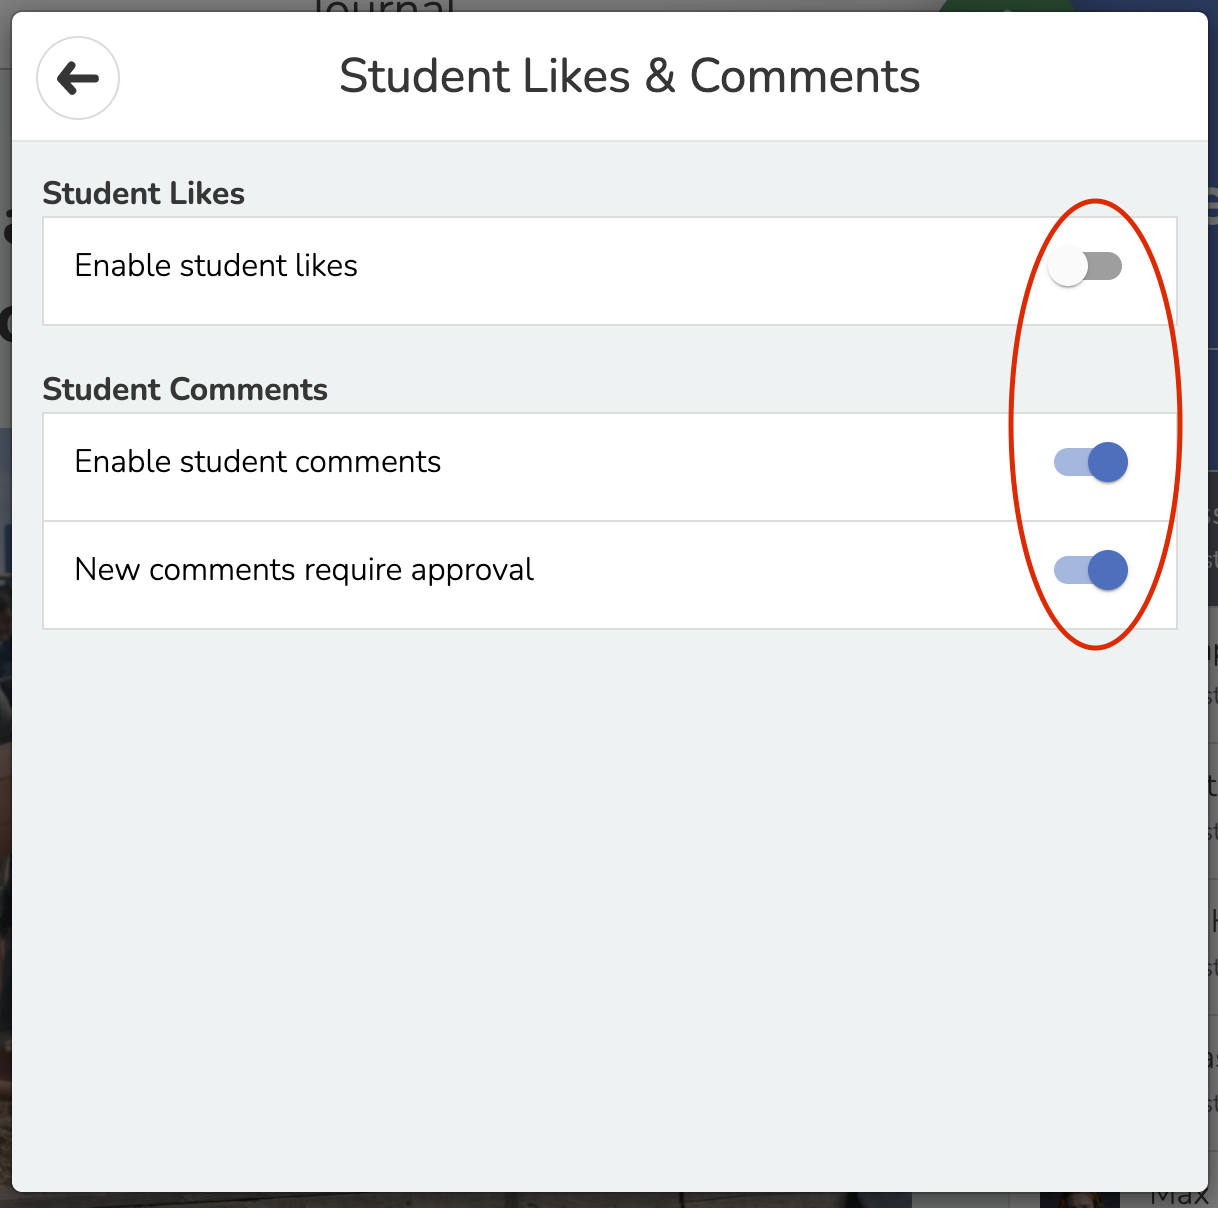The image size is (1218, 1208).
Task: Click the Student Likes & Comments title
Action: pyautogui.click(x=630, y=76)
